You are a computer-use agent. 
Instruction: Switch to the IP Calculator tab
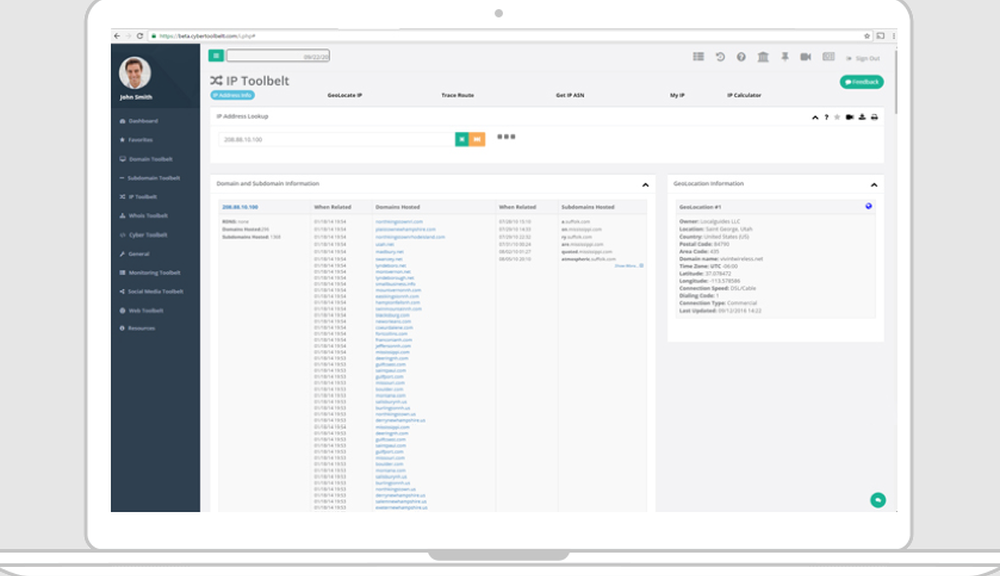click(x=744, y=95)
